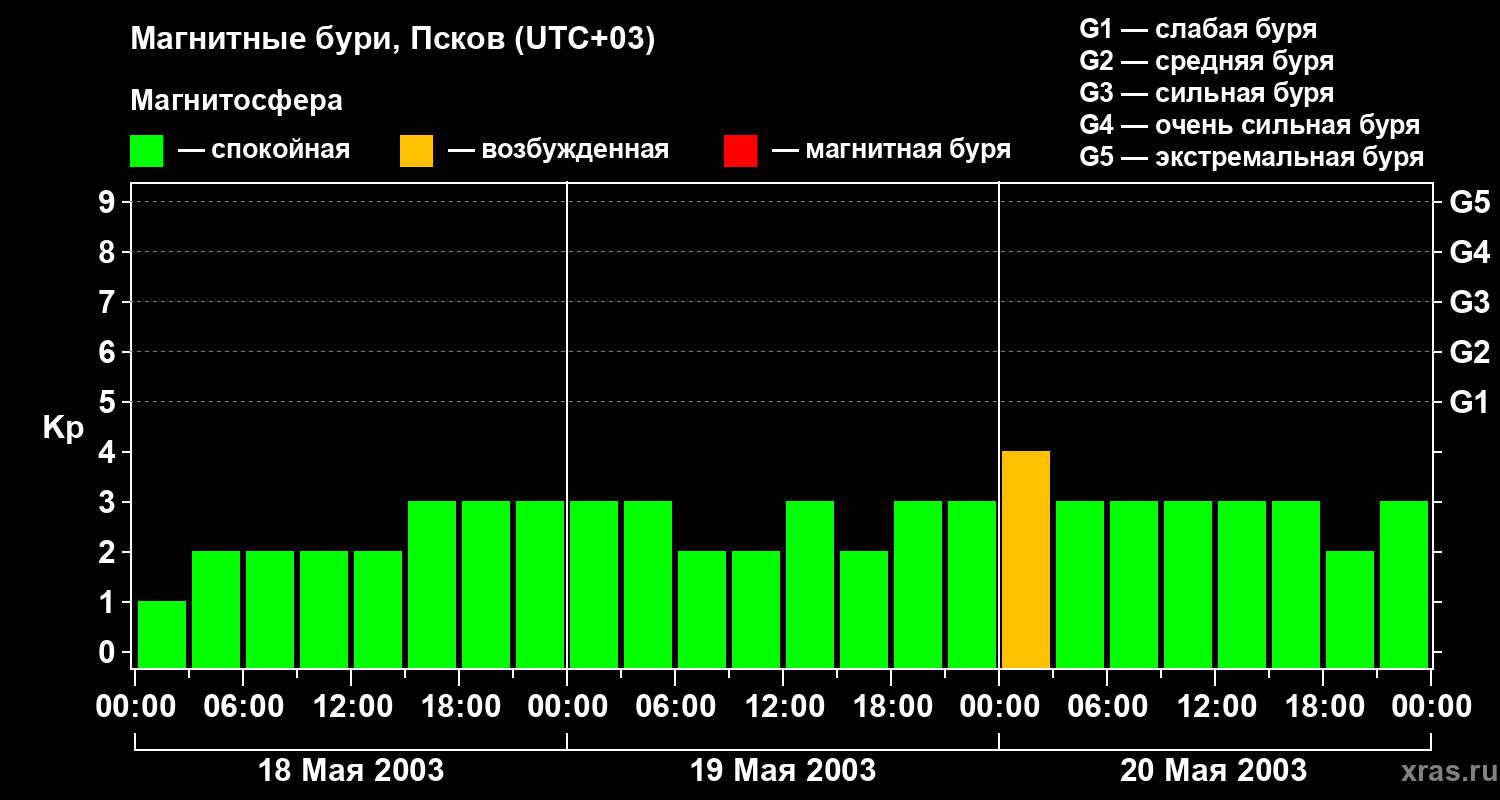
Task: Click the green 'спокойная' legend square
Action: (146, 151)
